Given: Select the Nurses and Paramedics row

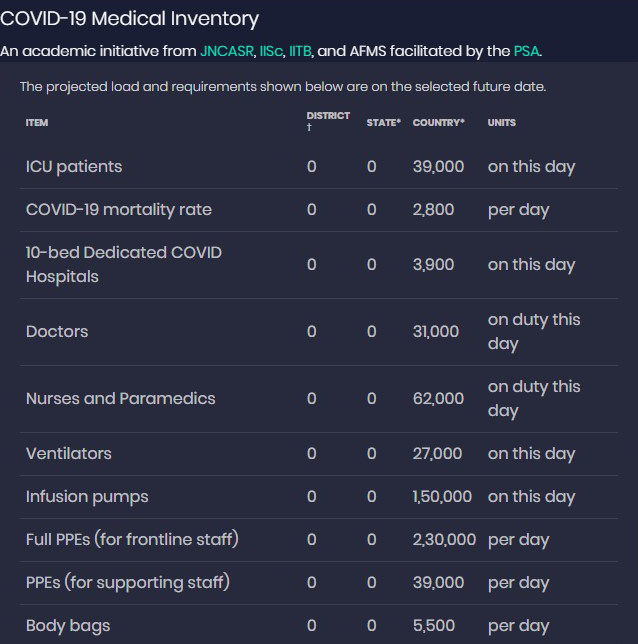Looking at the screenshot, I should pos(121,398).
